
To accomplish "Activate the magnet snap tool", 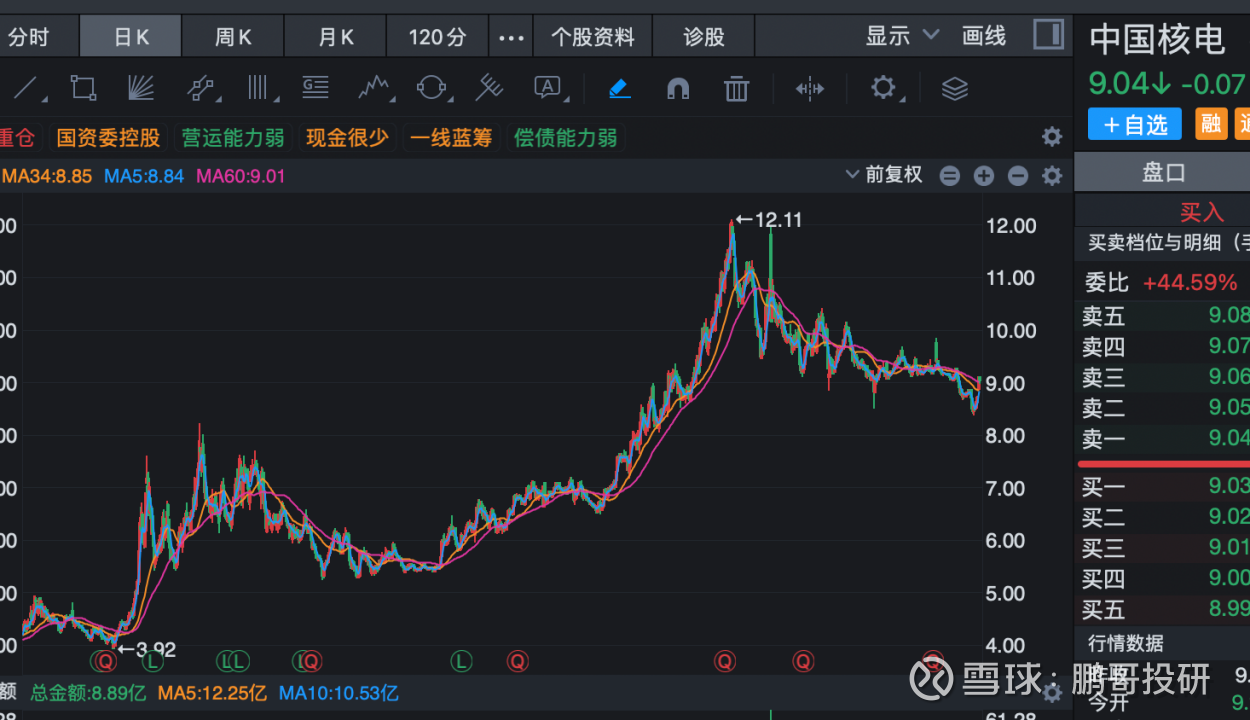I will point(678,89).
